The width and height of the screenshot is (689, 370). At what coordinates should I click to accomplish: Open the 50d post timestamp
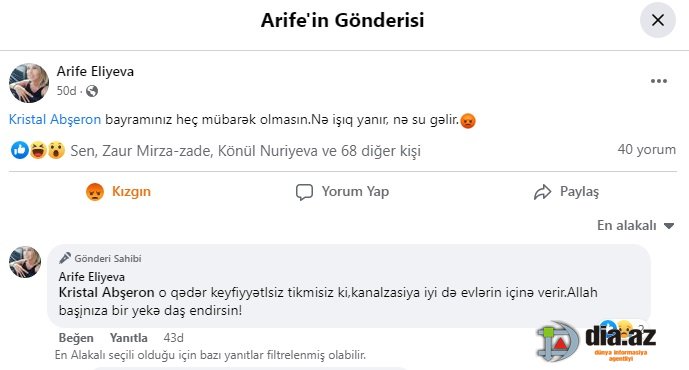click(66, 91)
